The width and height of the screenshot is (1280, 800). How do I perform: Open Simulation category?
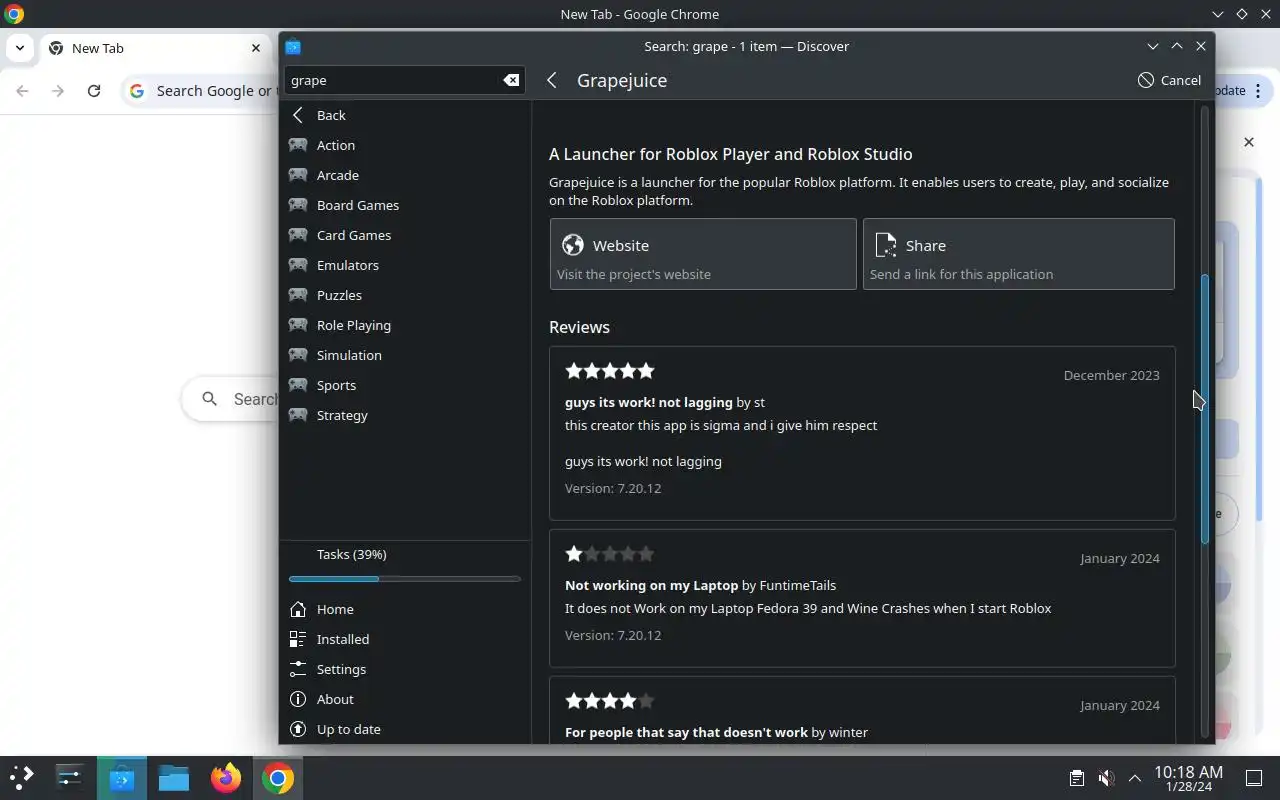click(x=405, y=355)
